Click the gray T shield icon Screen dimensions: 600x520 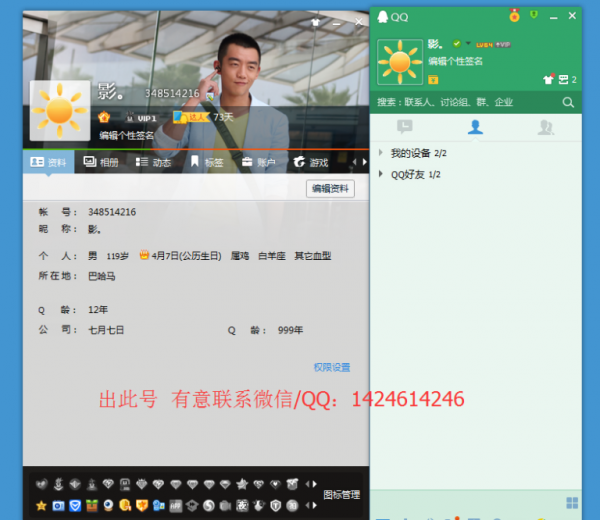(x=276, y=506)
